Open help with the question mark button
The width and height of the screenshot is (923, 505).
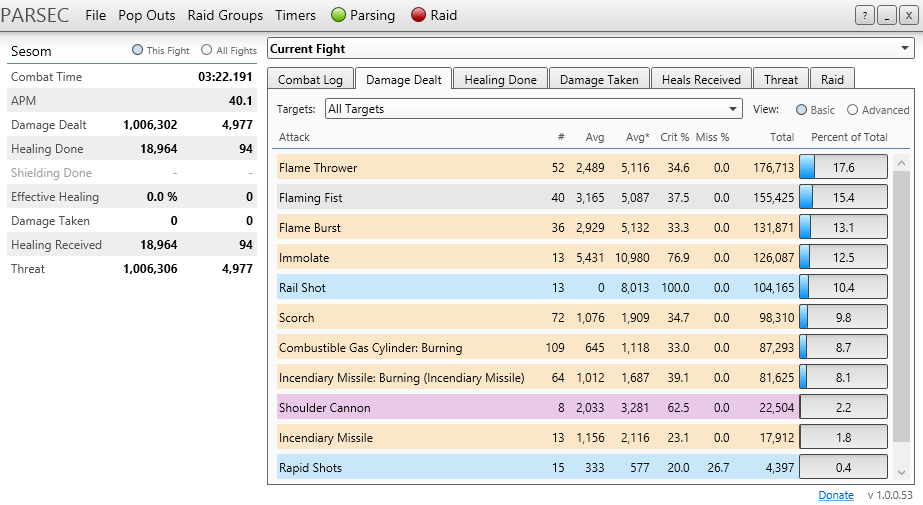[864, 16]
